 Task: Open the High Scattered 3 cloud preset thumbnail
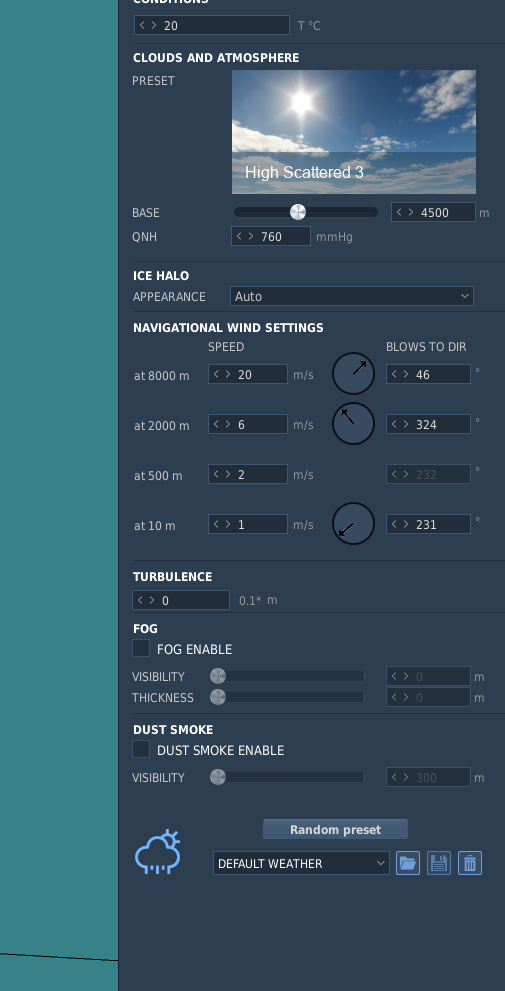click(354, 131)
